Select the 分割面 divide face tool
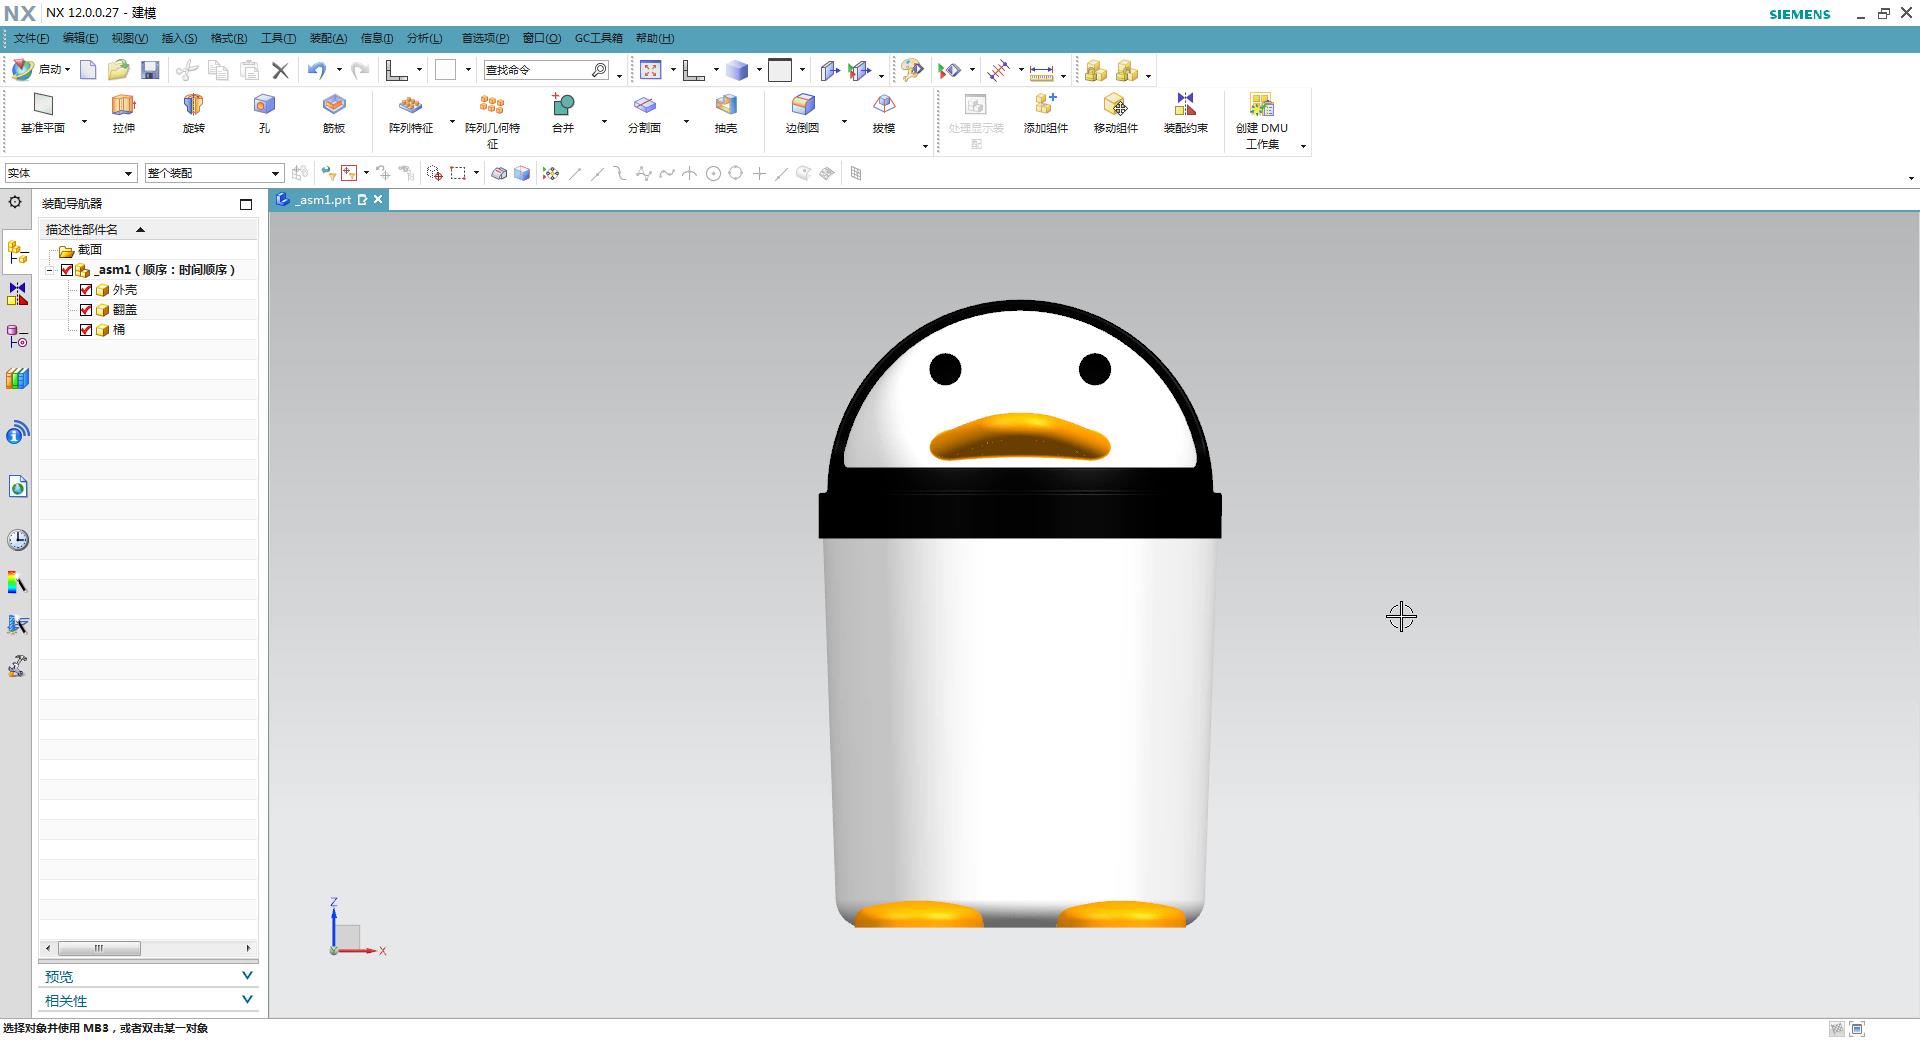 coord(644,114)
